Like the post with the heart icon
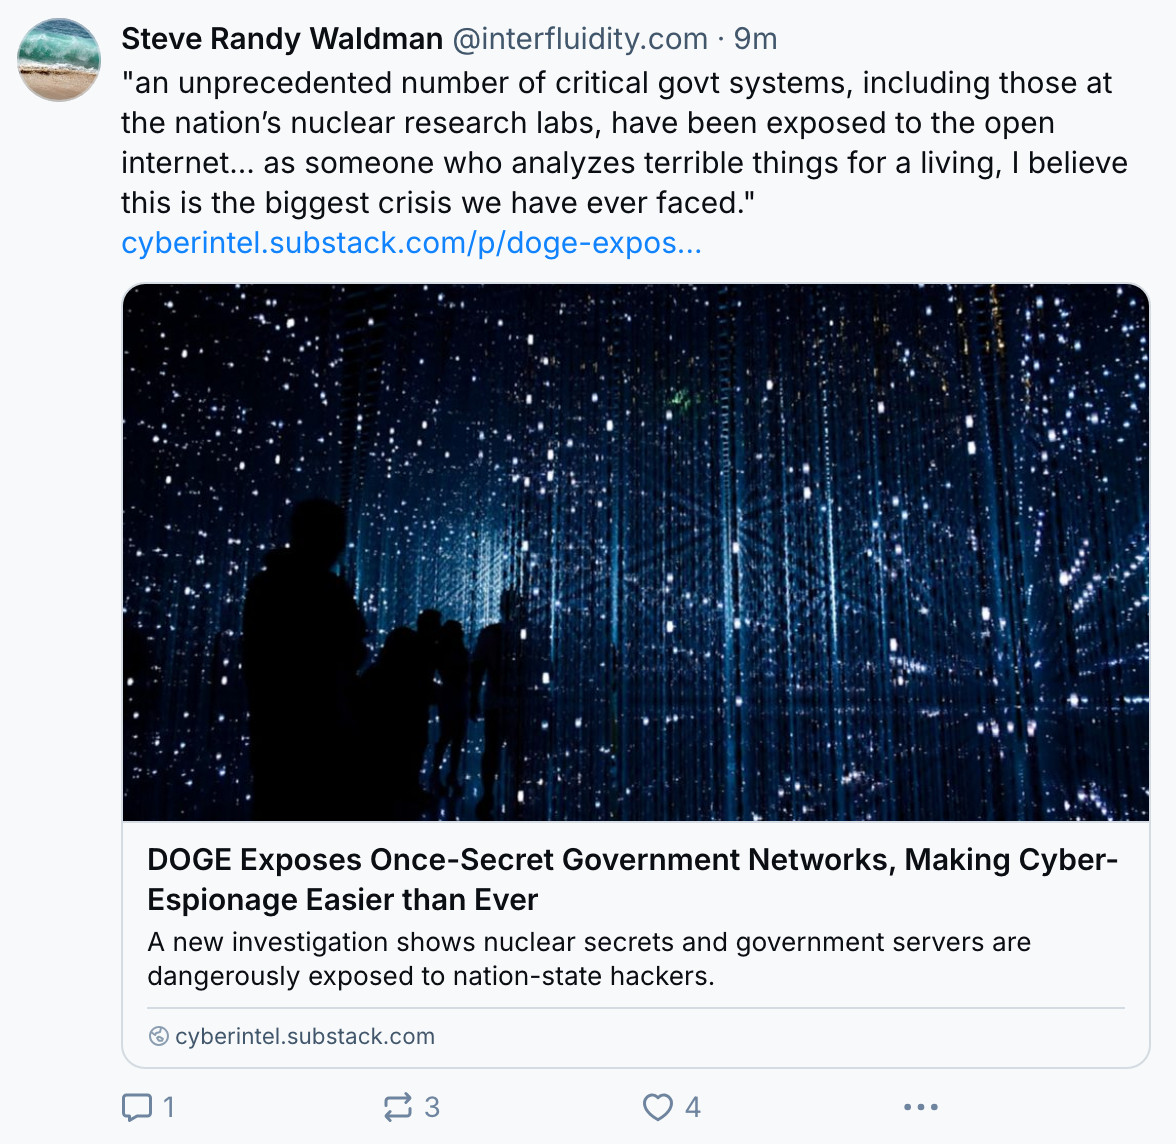Screen dimensions: 1176x1144 tap(657, 1107)
